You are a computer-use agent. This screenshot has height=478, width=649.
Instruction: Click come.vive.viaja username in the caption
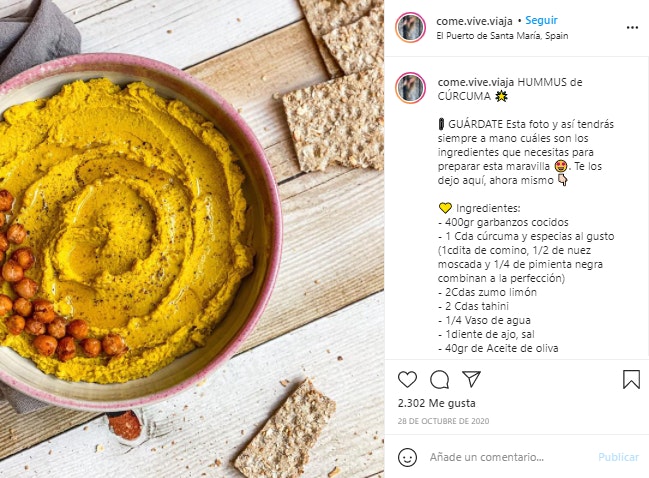click(x=476, y=82)
